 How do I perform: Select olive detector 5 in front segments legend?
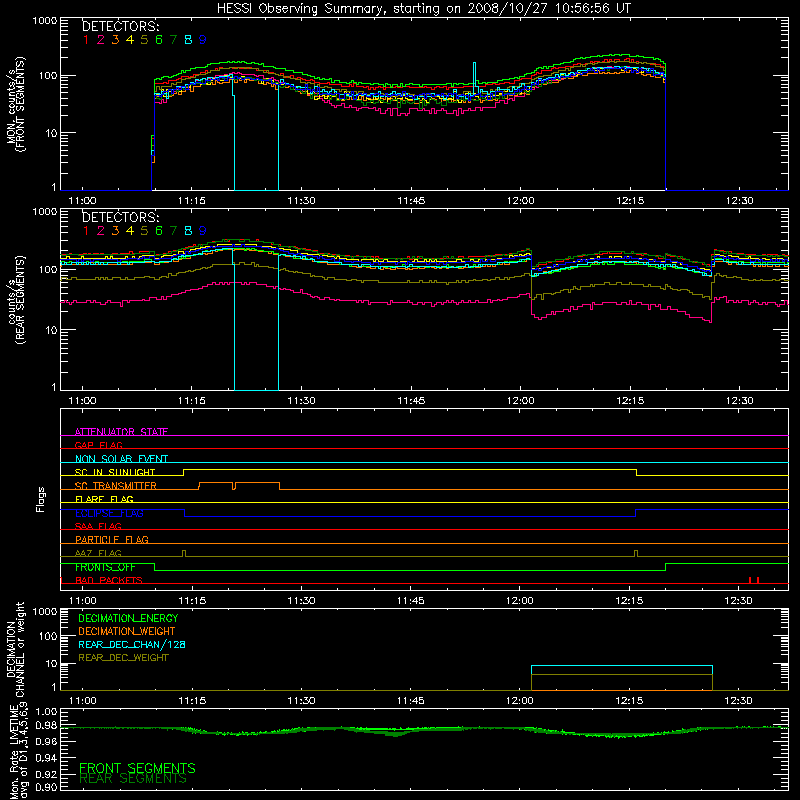[144, 40]
